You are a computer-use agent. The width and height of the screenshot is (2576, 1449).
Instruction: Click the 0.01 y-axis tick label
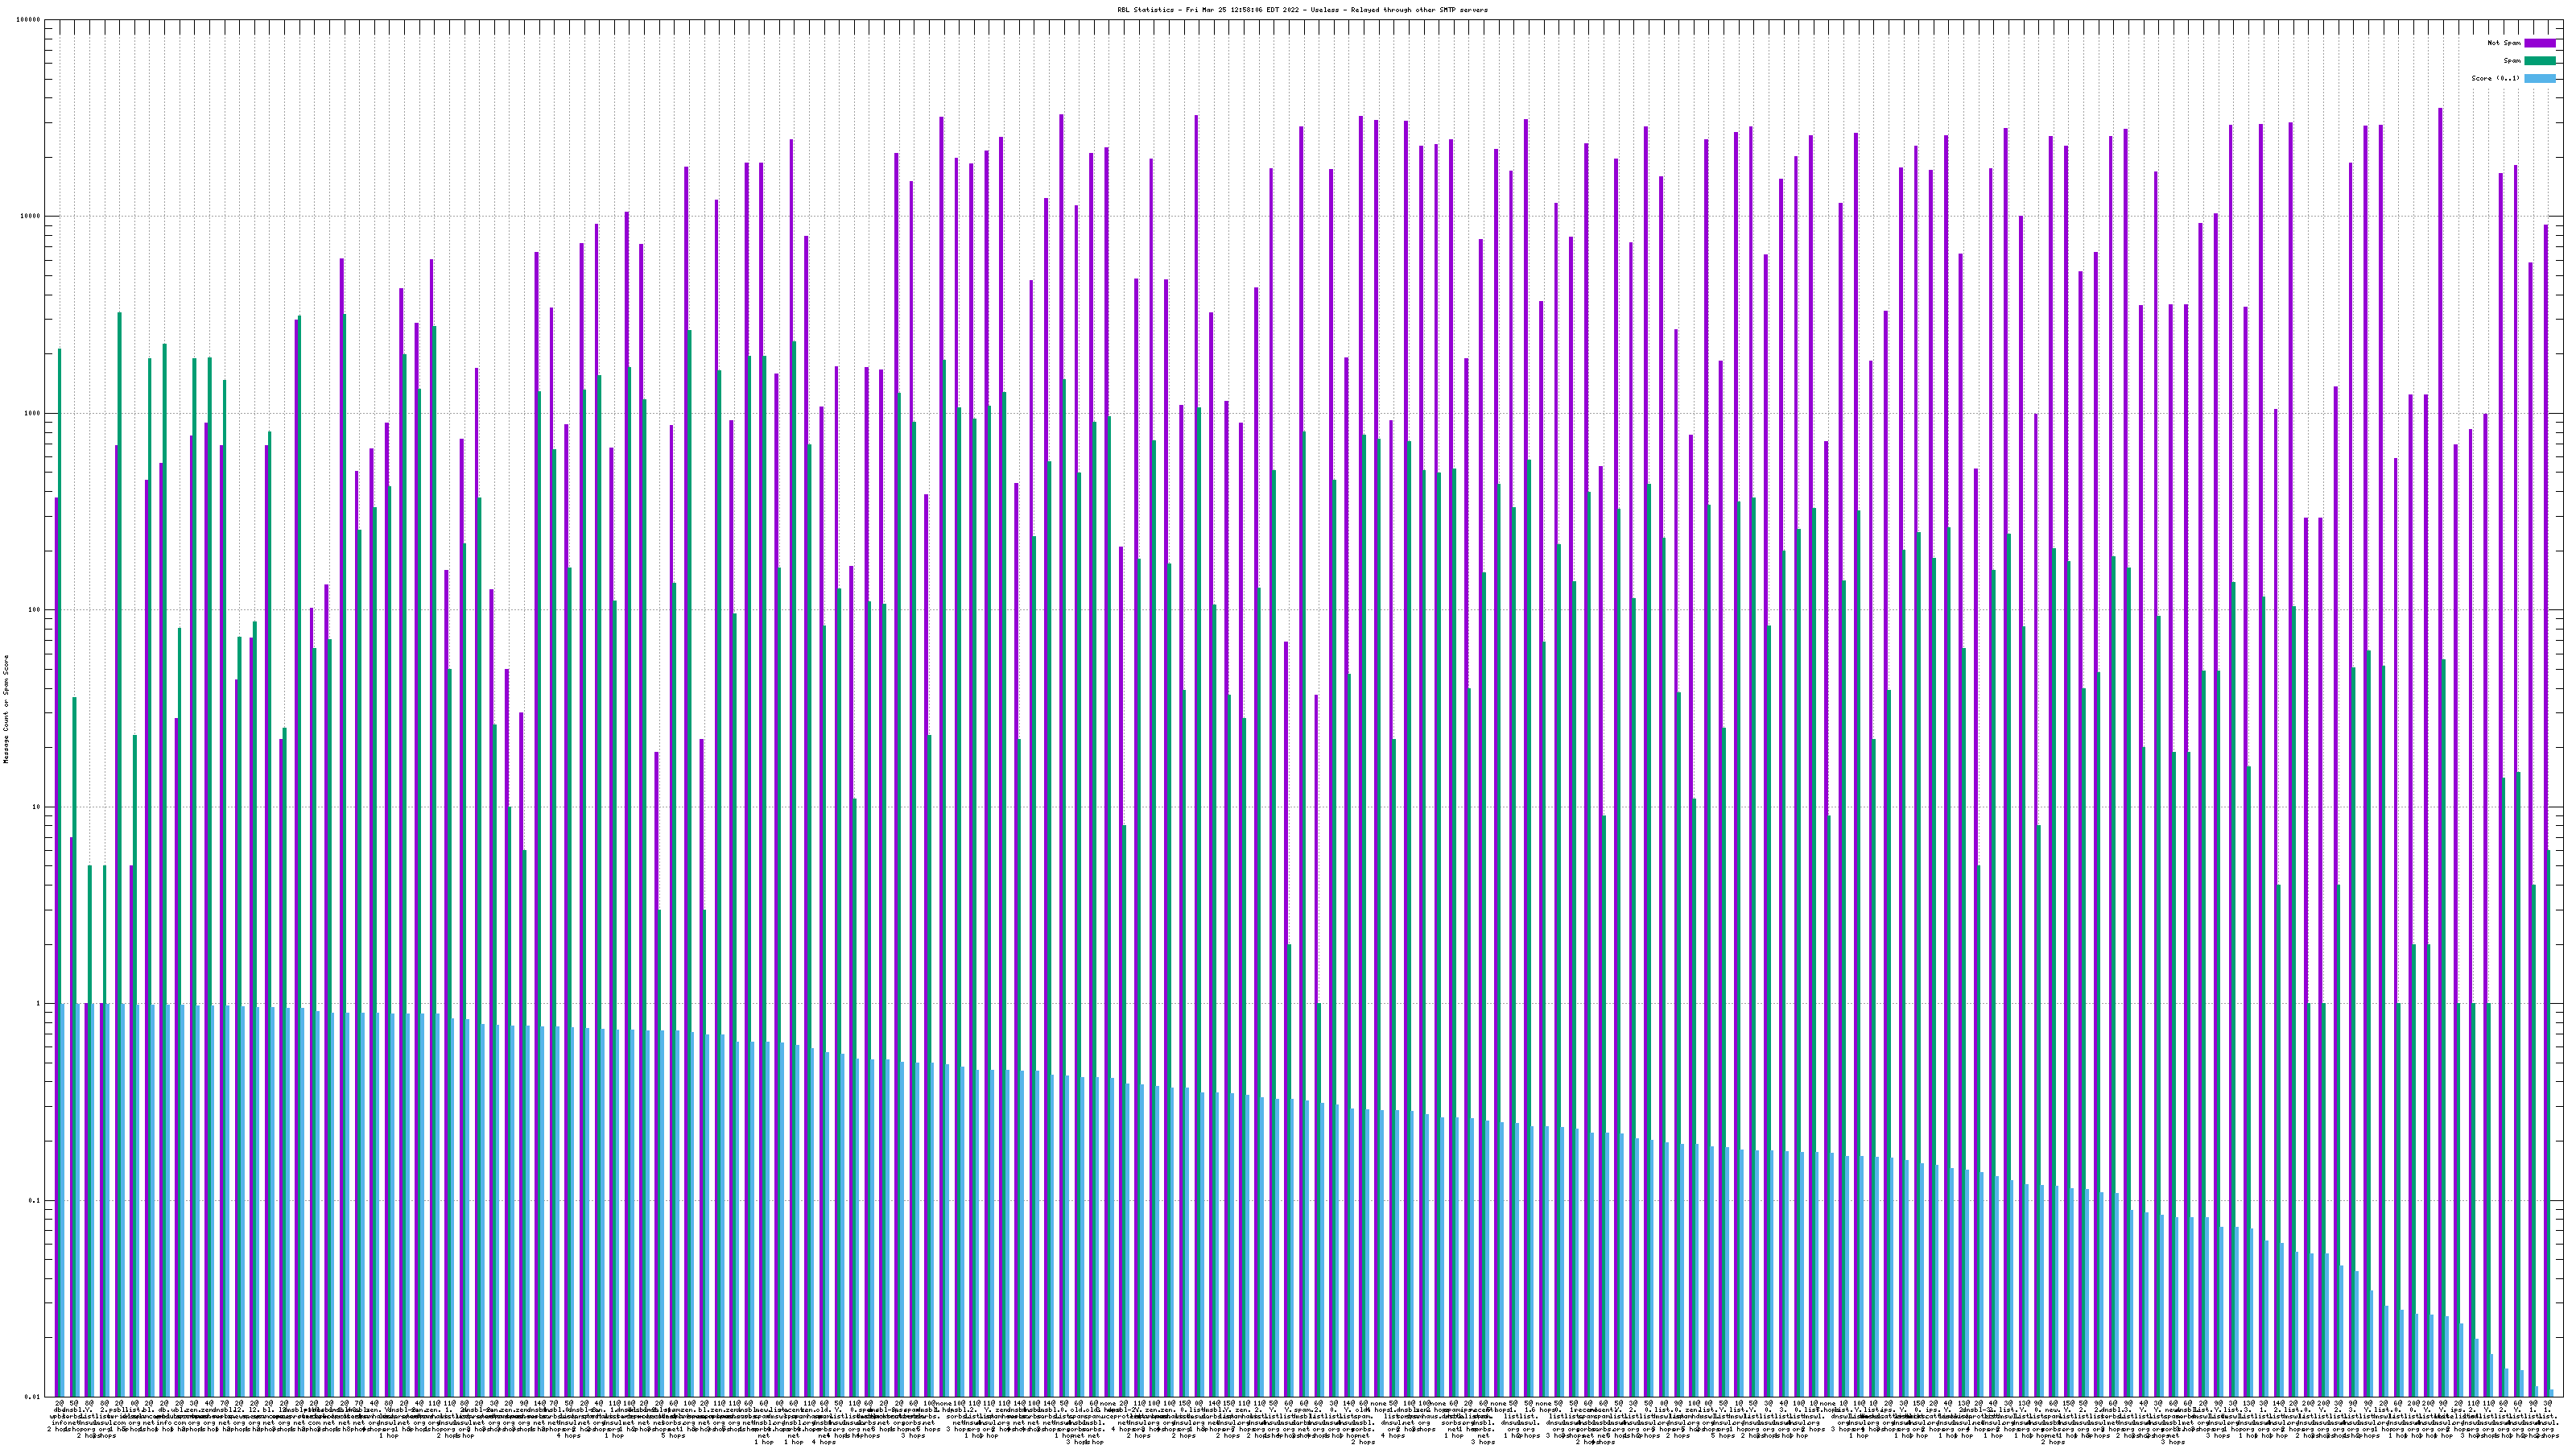click(33, 1397)
